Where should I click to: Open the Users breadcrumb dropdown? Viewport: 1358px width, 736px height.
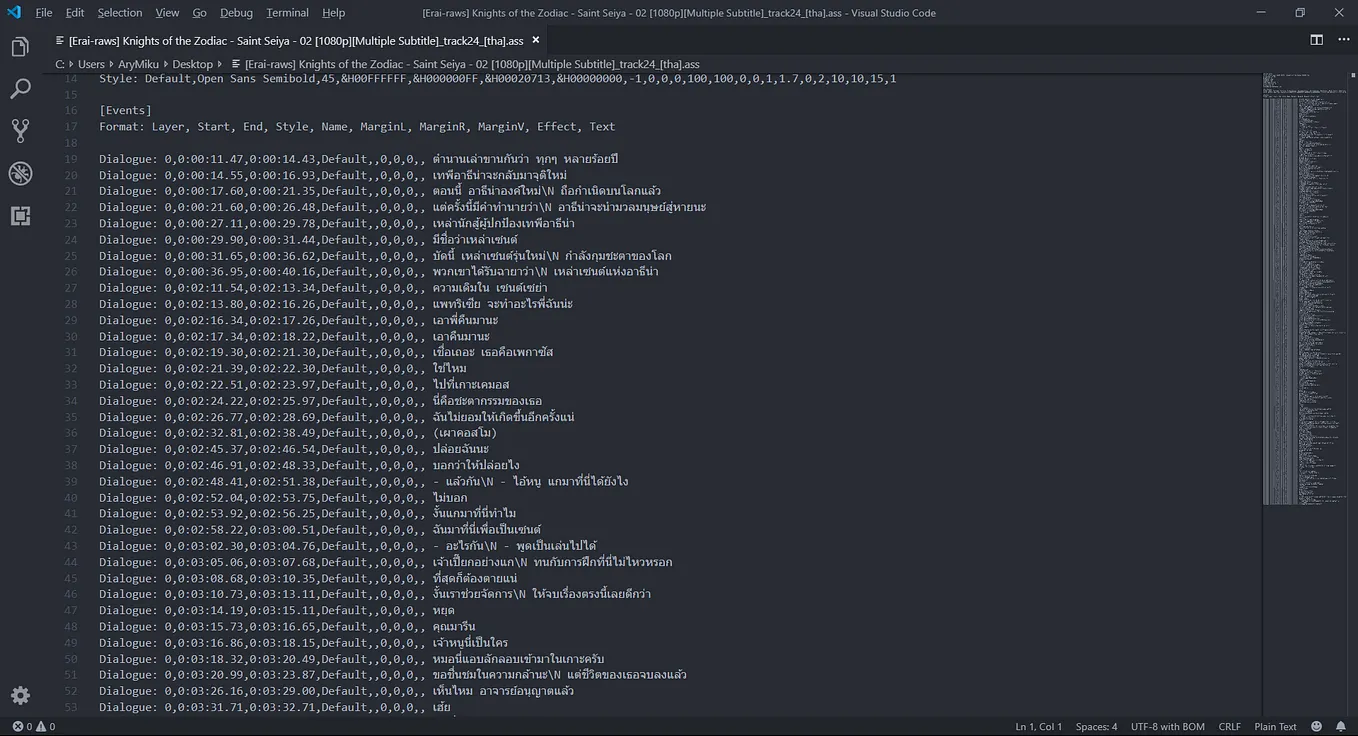(91, 63)
